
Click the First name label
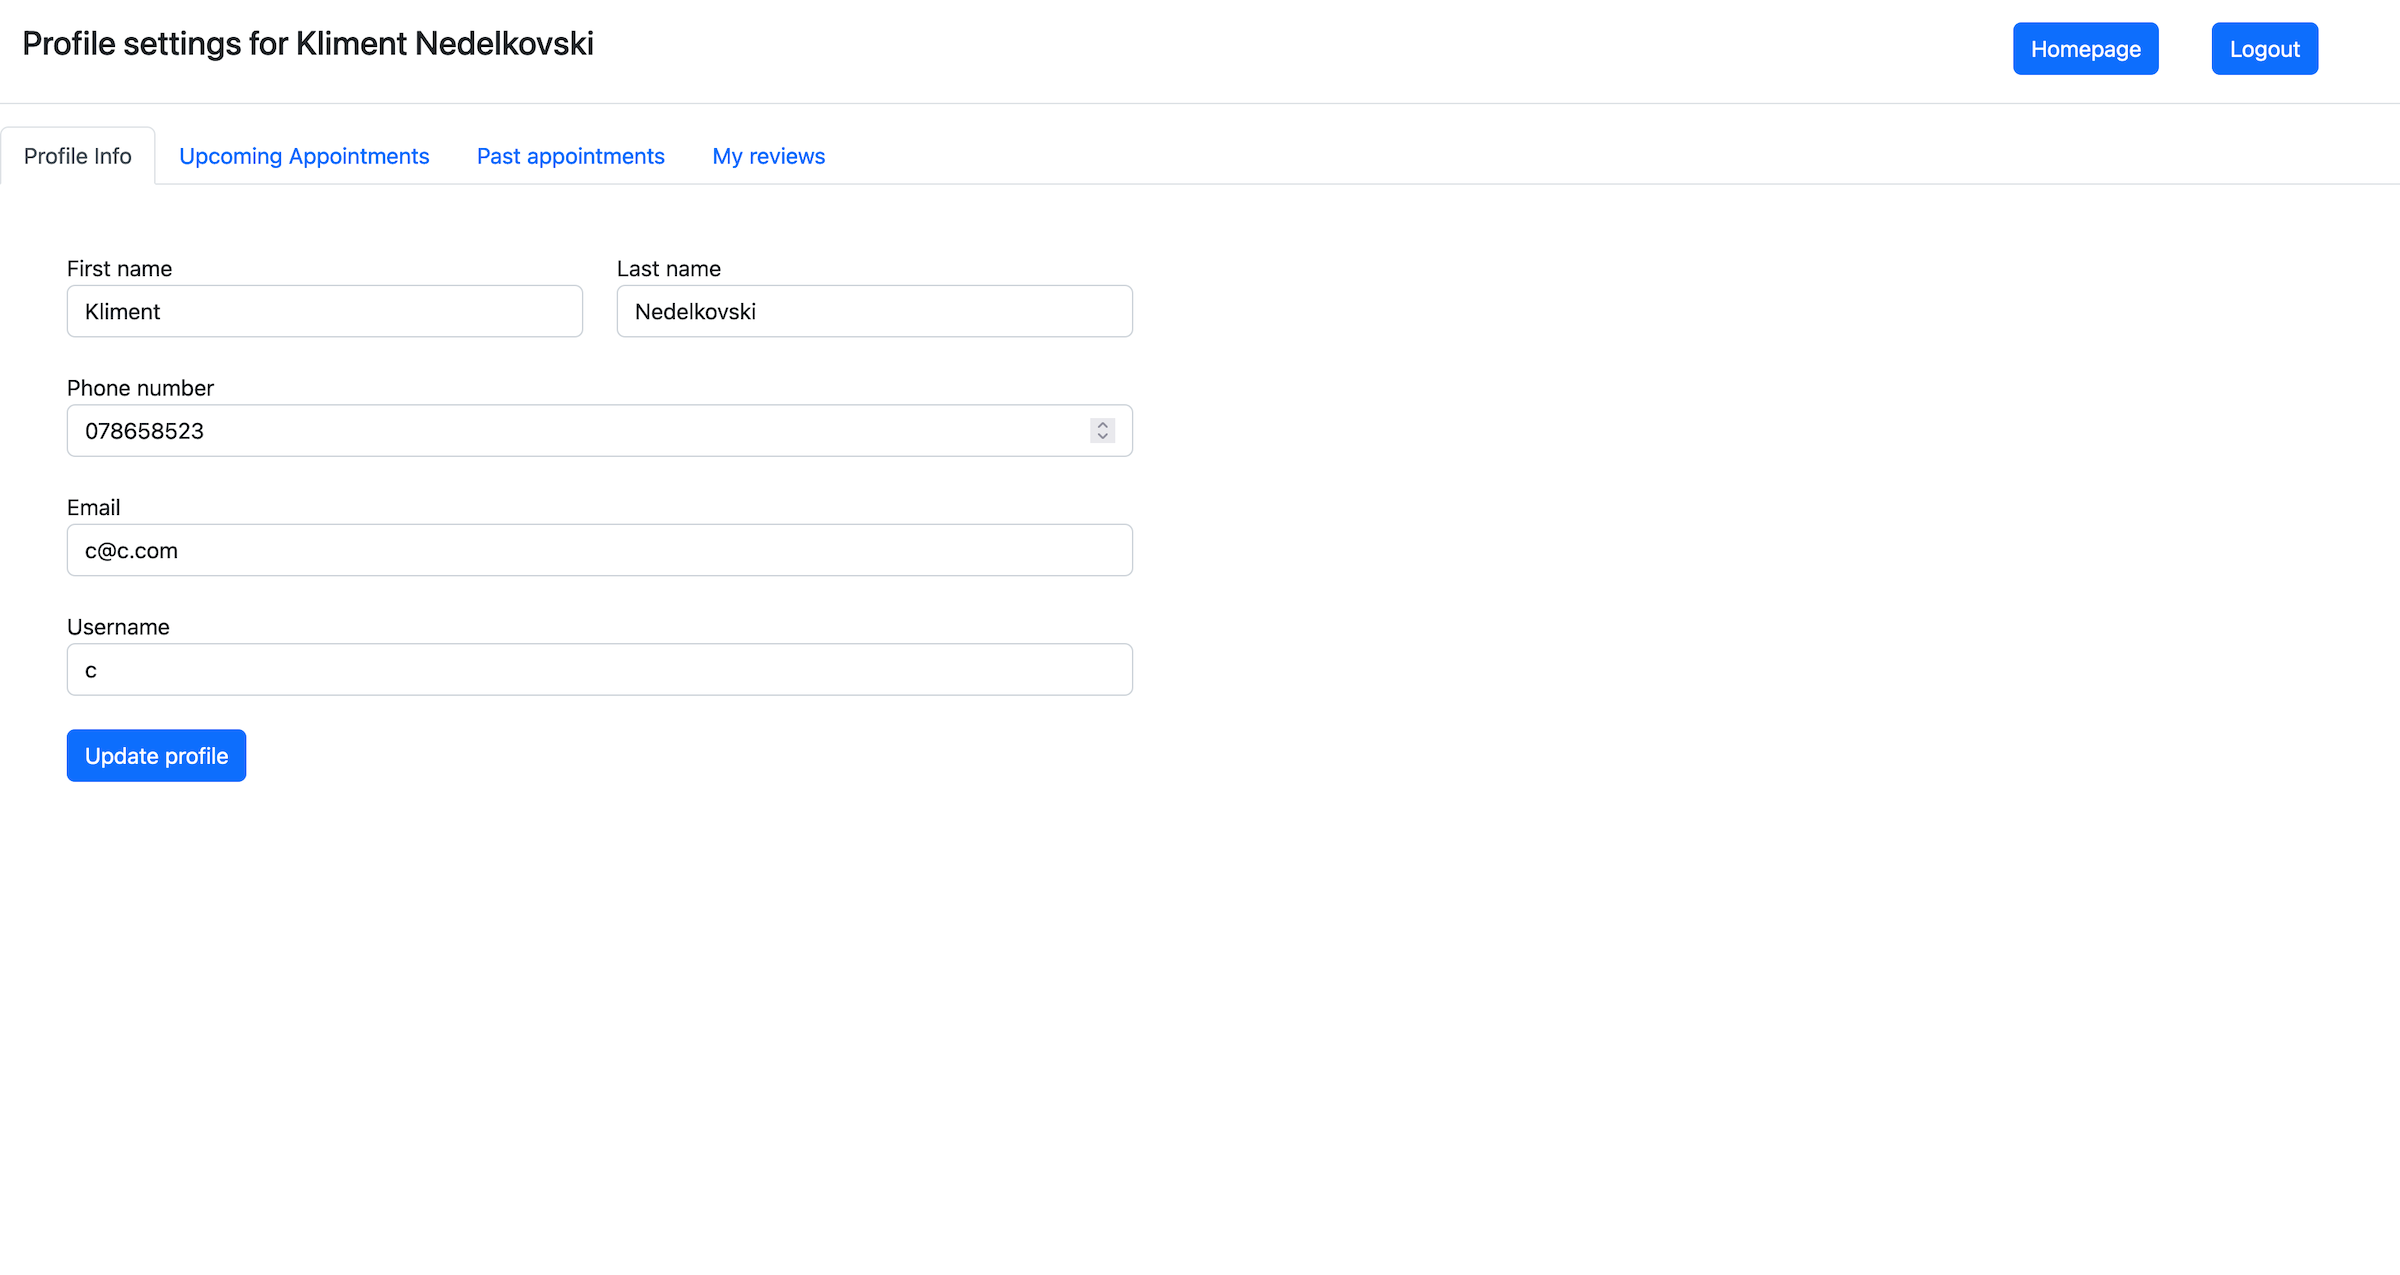pos(119,269)
